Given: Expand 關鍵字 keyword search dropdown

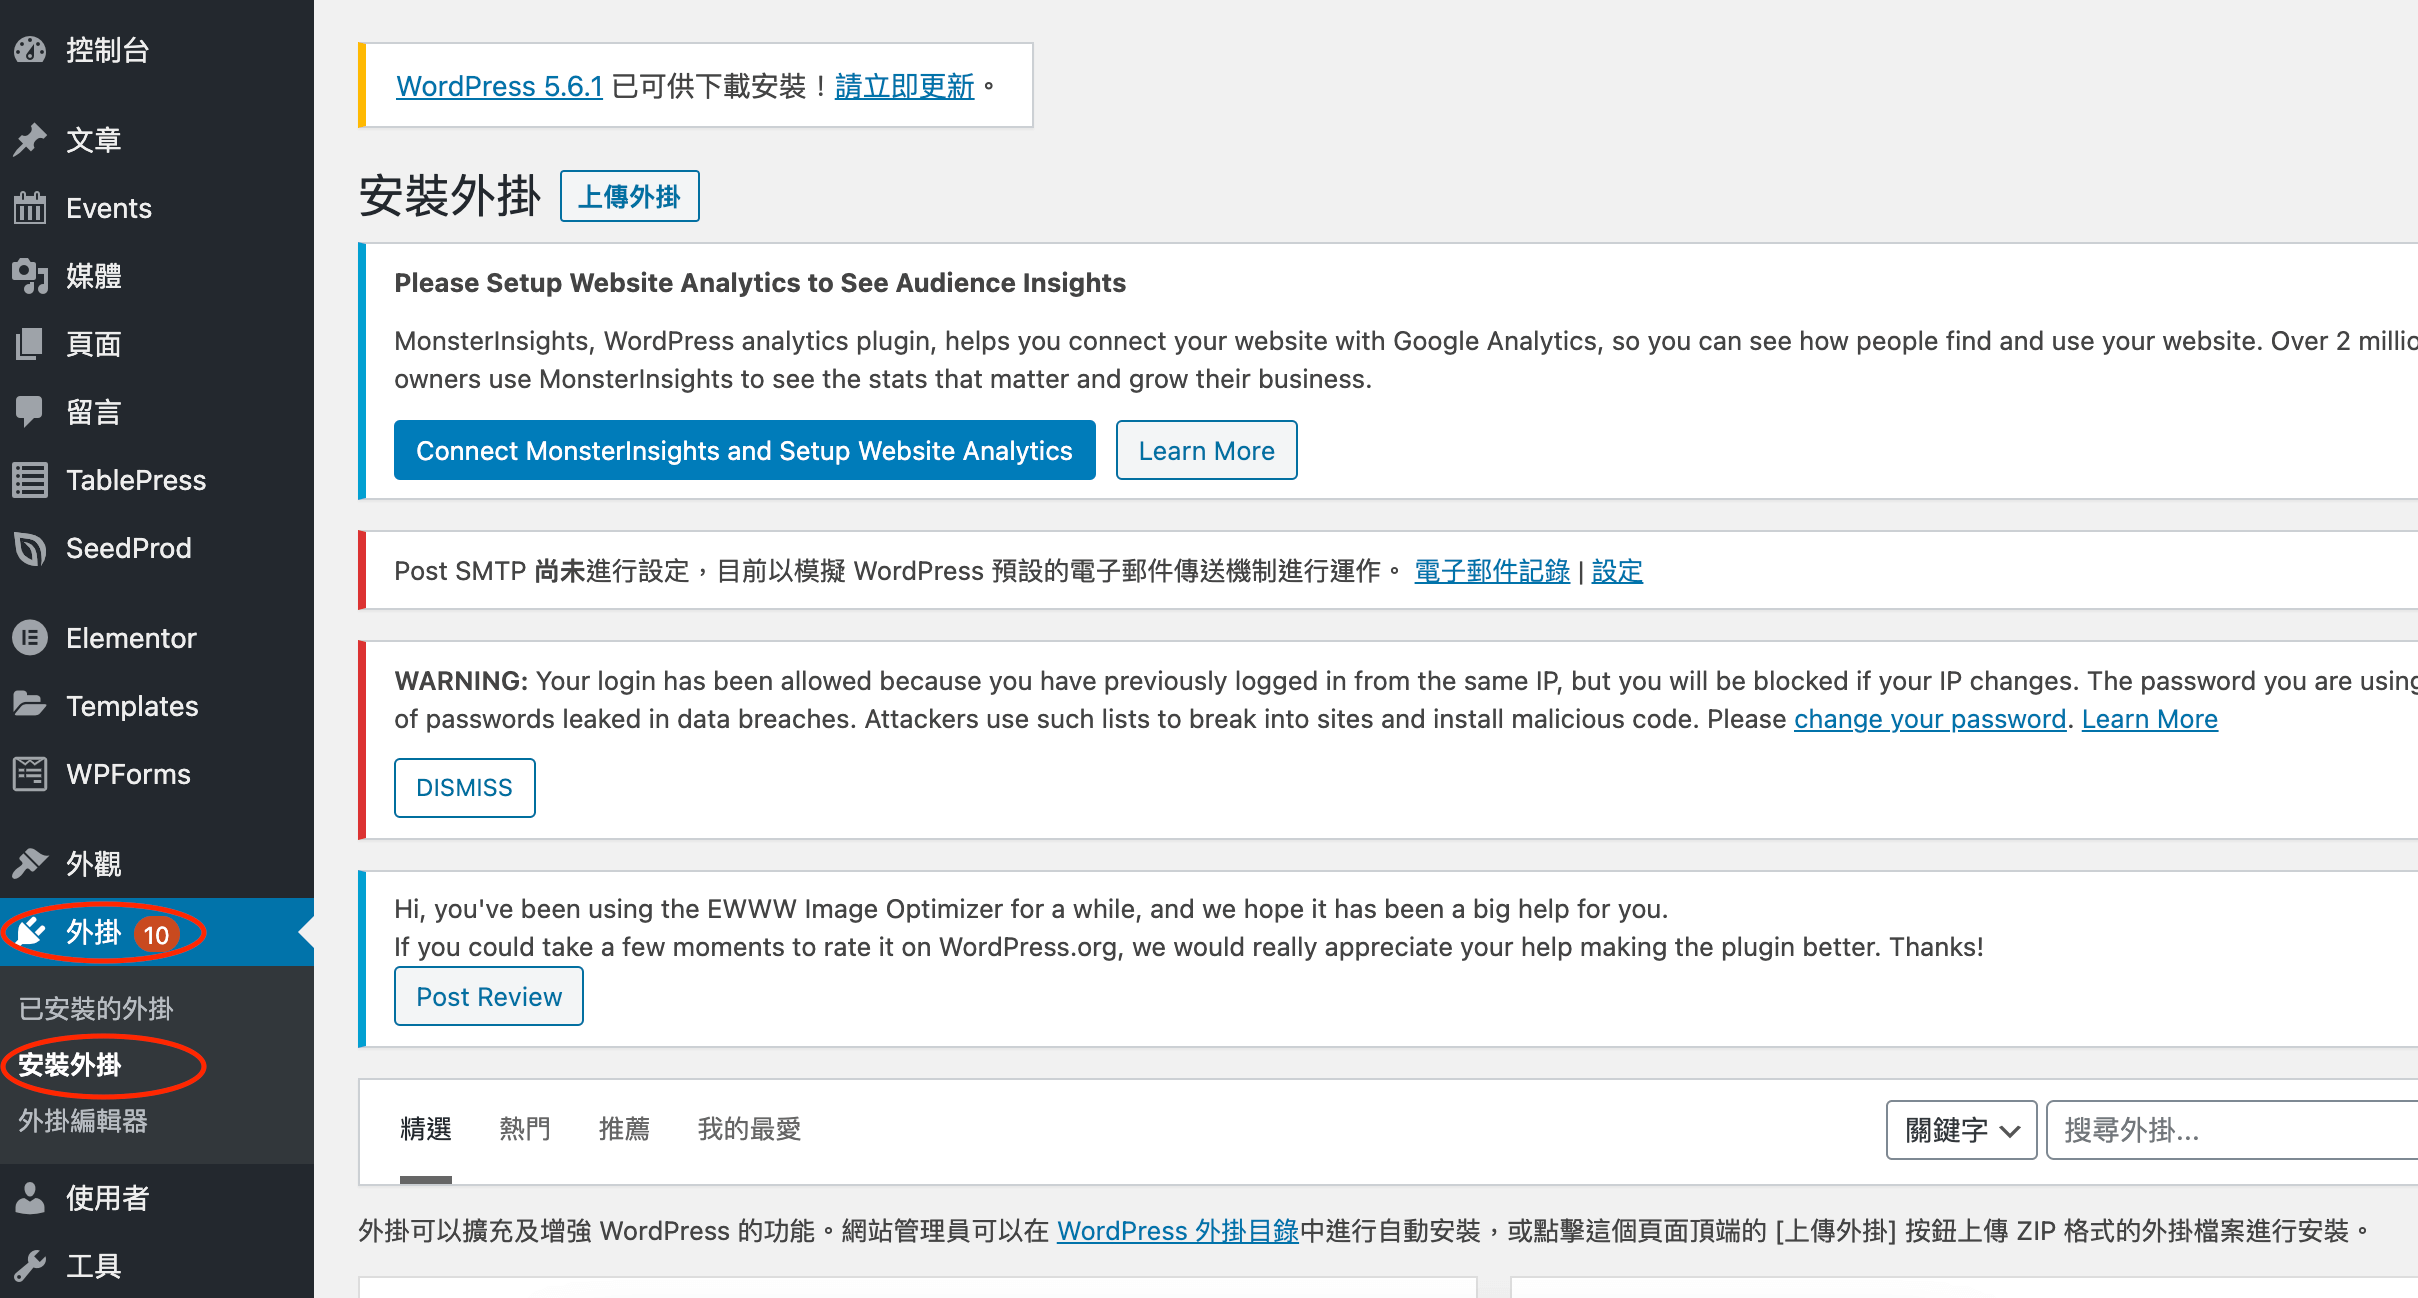Looking at the screenshot, I should [1957, 1130].
